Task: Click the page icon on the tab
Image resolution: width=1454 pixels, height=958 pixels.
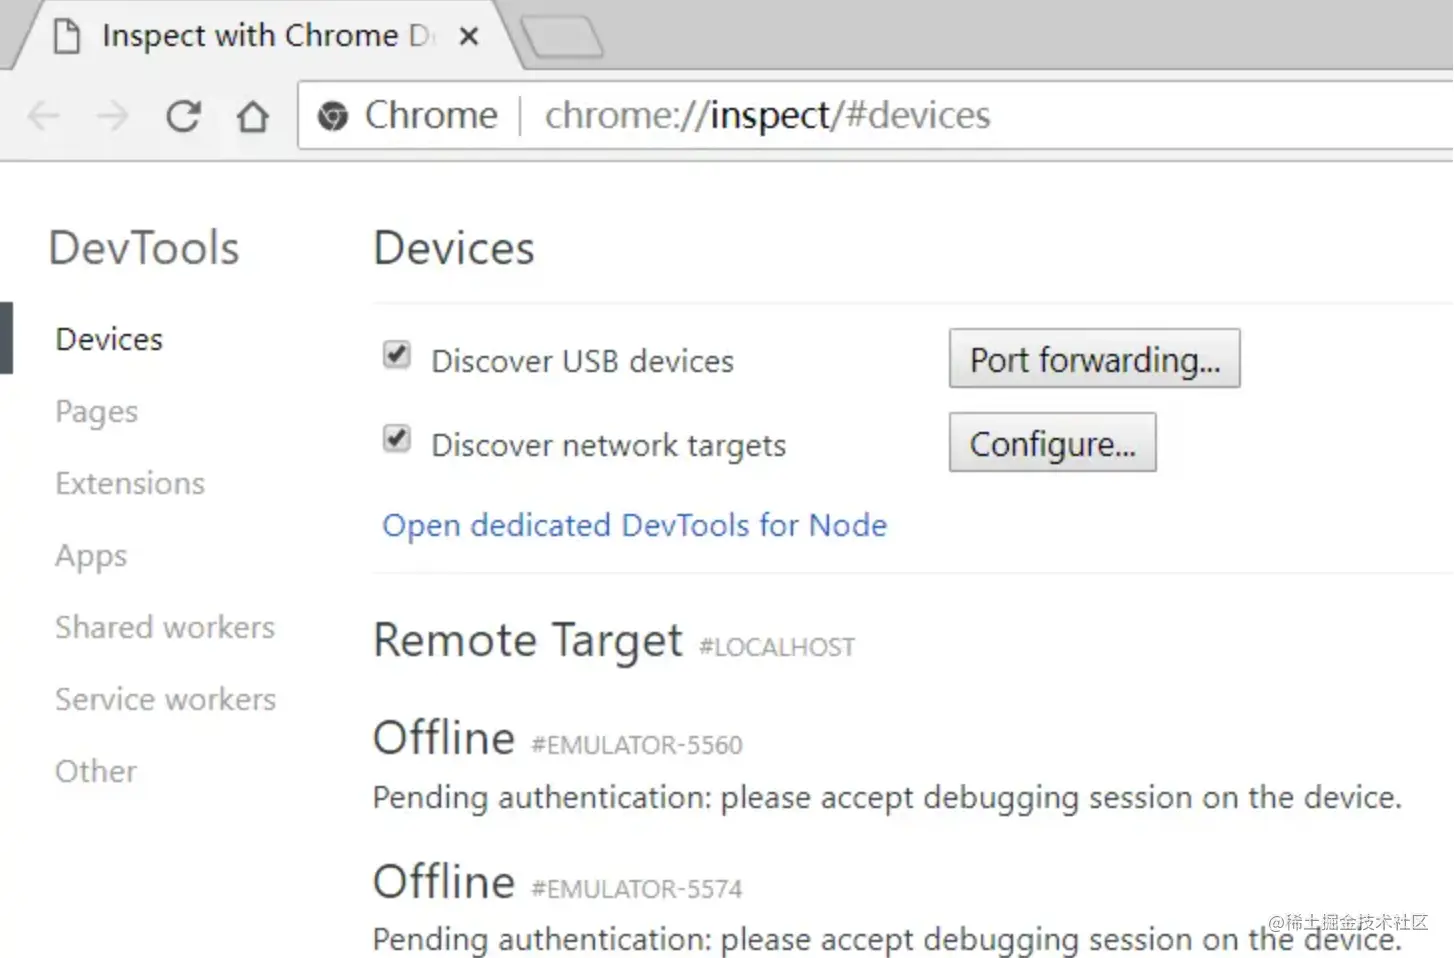Action: coord(67,36)
